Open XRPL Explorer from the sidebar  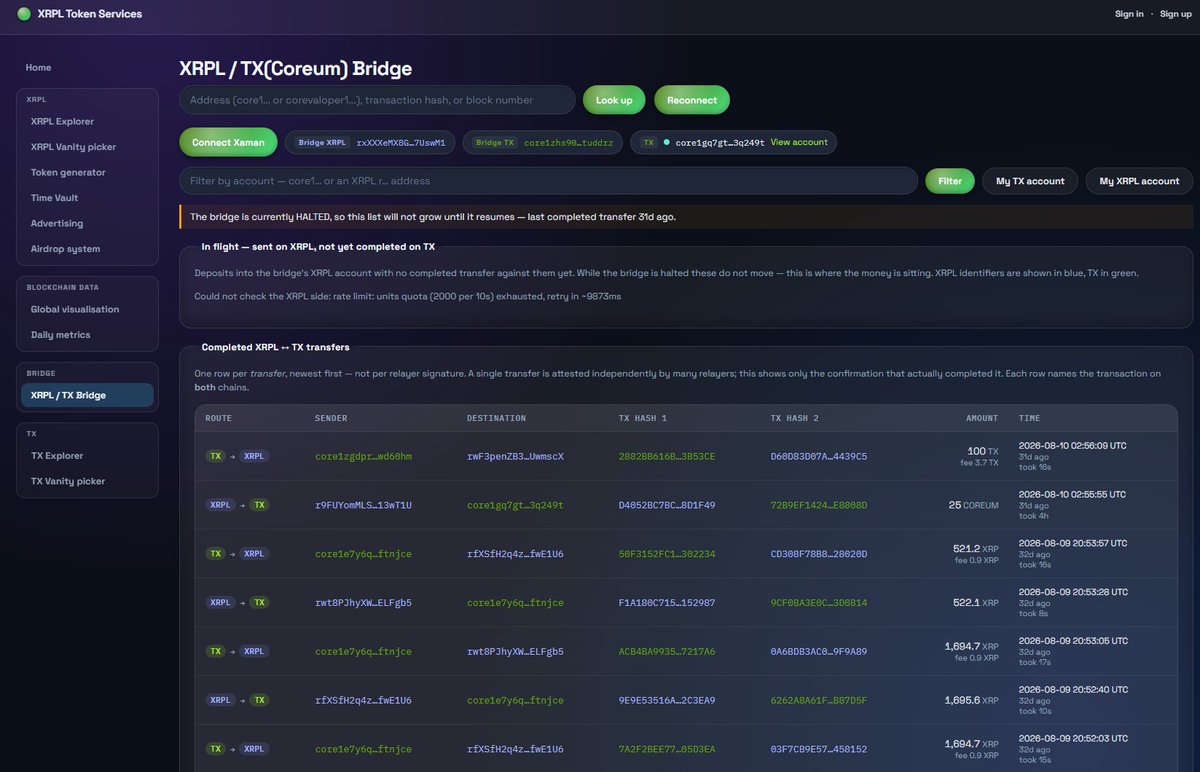62,122
